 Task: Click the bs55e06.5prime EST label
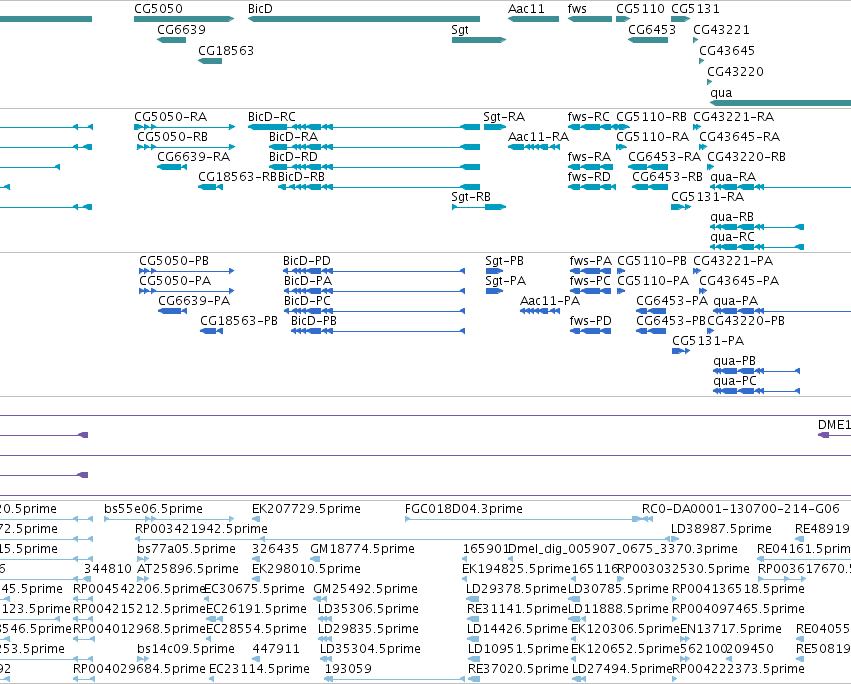[x=153, y=509]
